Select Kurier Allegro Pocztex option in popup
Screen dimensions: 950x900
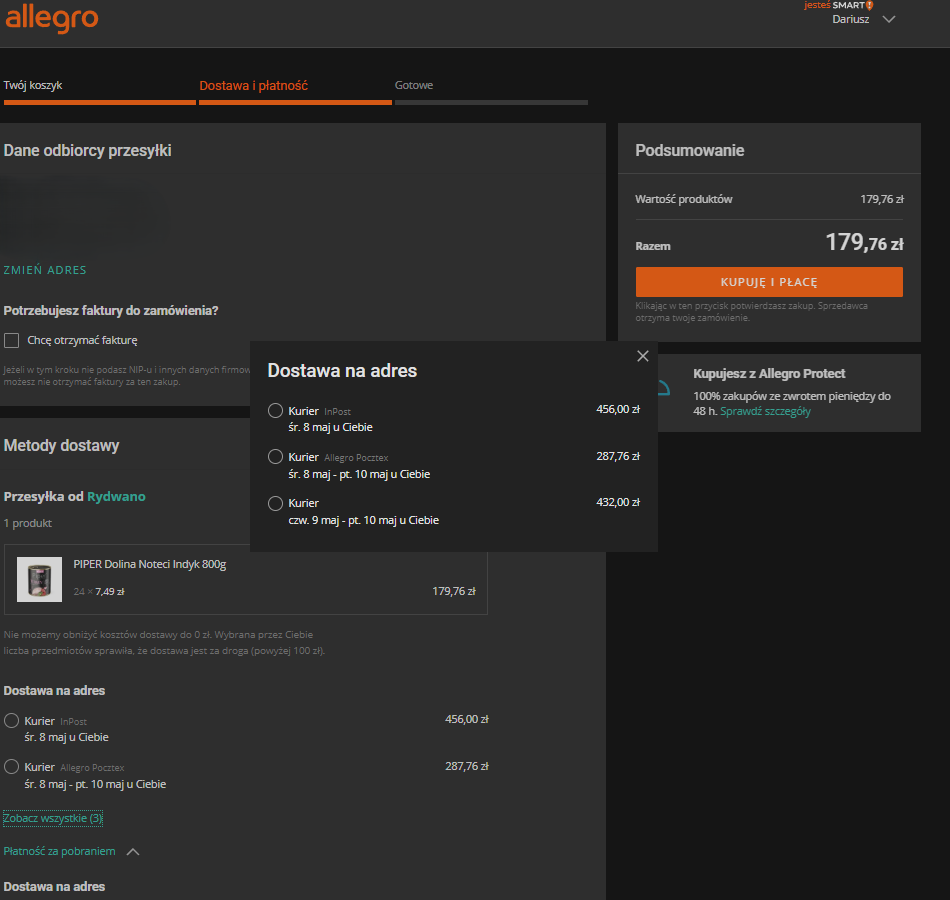276,457
